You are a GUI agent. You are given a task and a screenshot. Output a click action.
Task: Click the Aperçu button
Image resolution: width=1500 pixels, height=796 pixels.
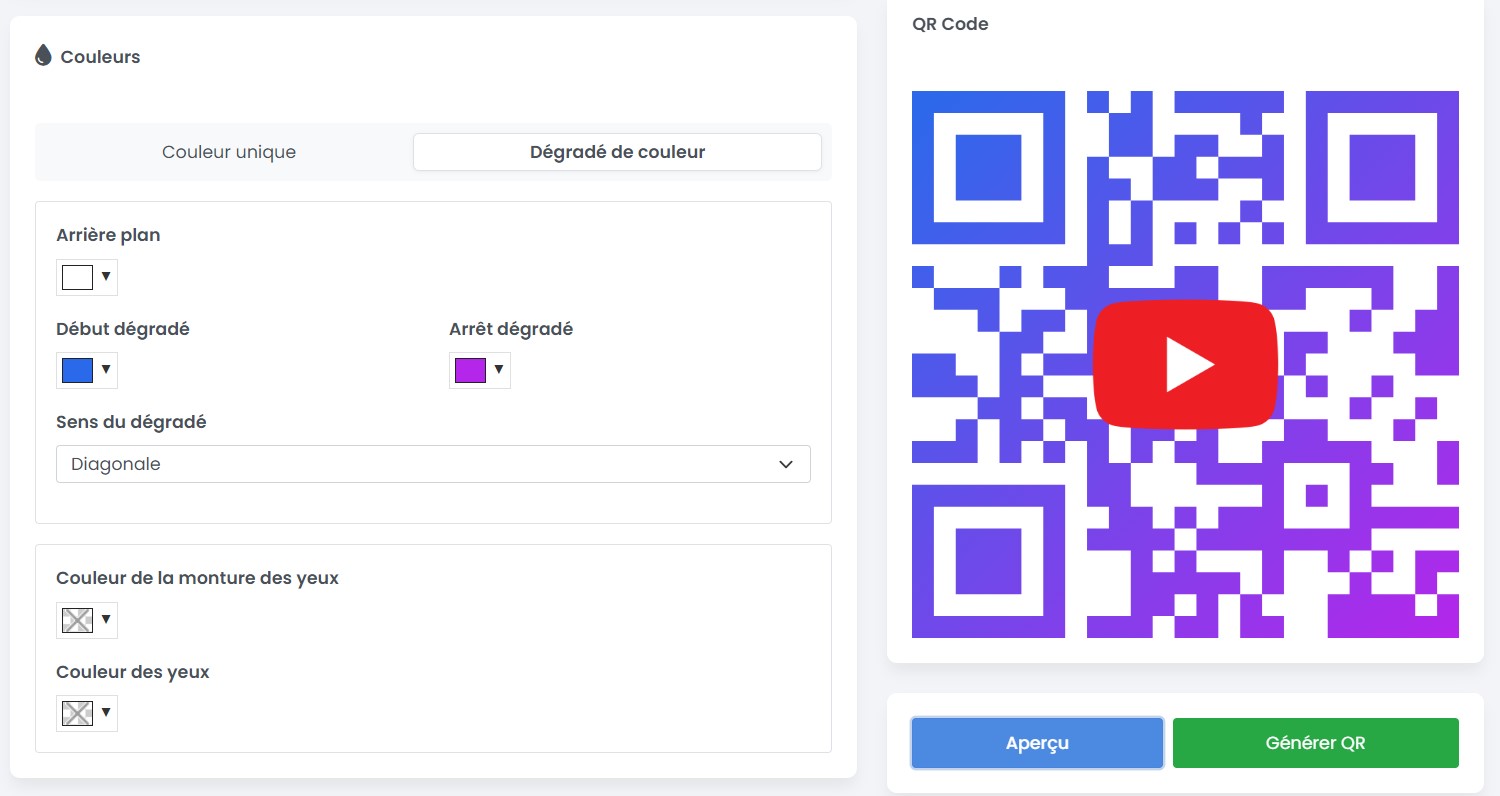pos(1037,742)
